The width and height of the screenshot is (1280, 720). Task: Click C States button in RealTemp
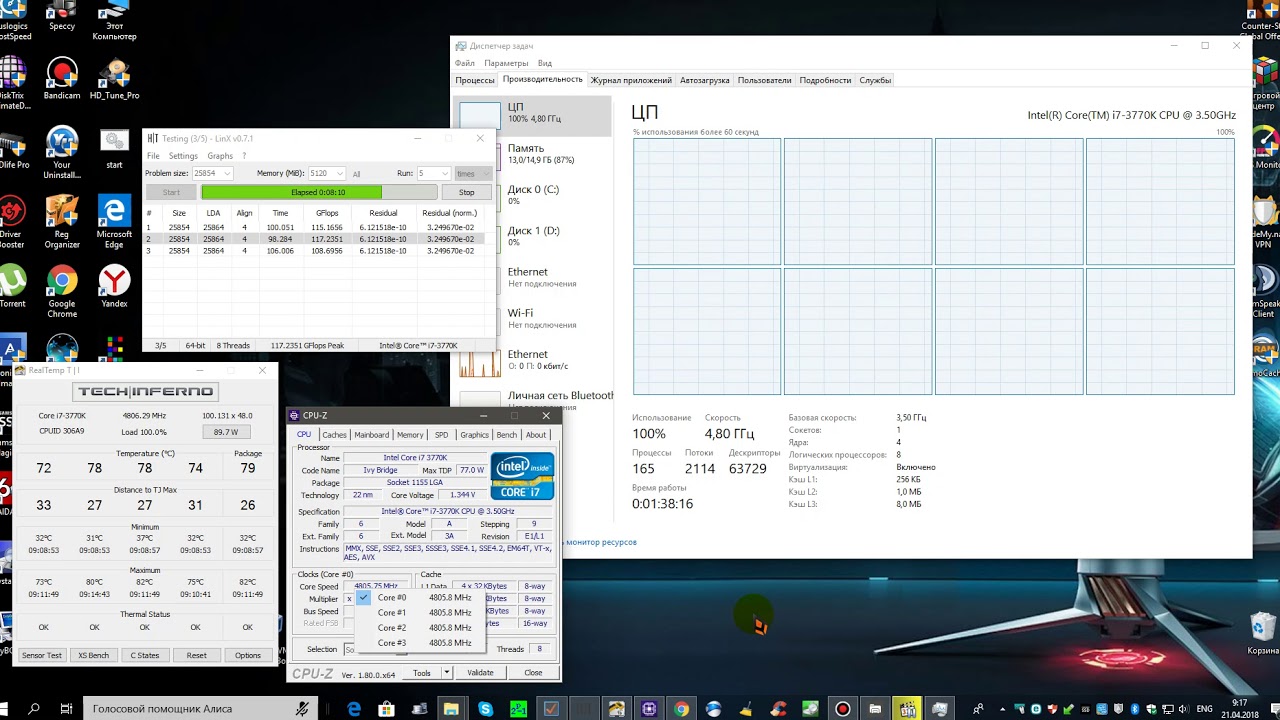tap(145, 655)
